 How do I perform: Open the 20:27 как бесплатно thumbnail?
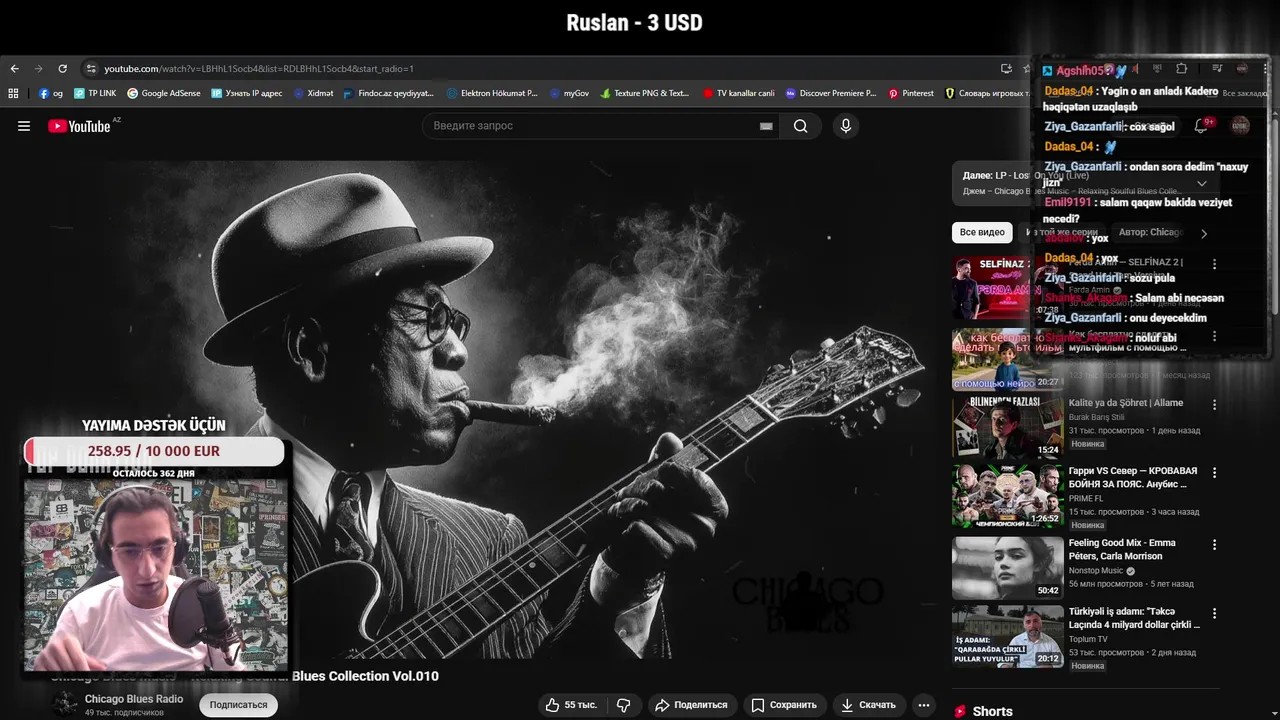tap(1007, 359)
